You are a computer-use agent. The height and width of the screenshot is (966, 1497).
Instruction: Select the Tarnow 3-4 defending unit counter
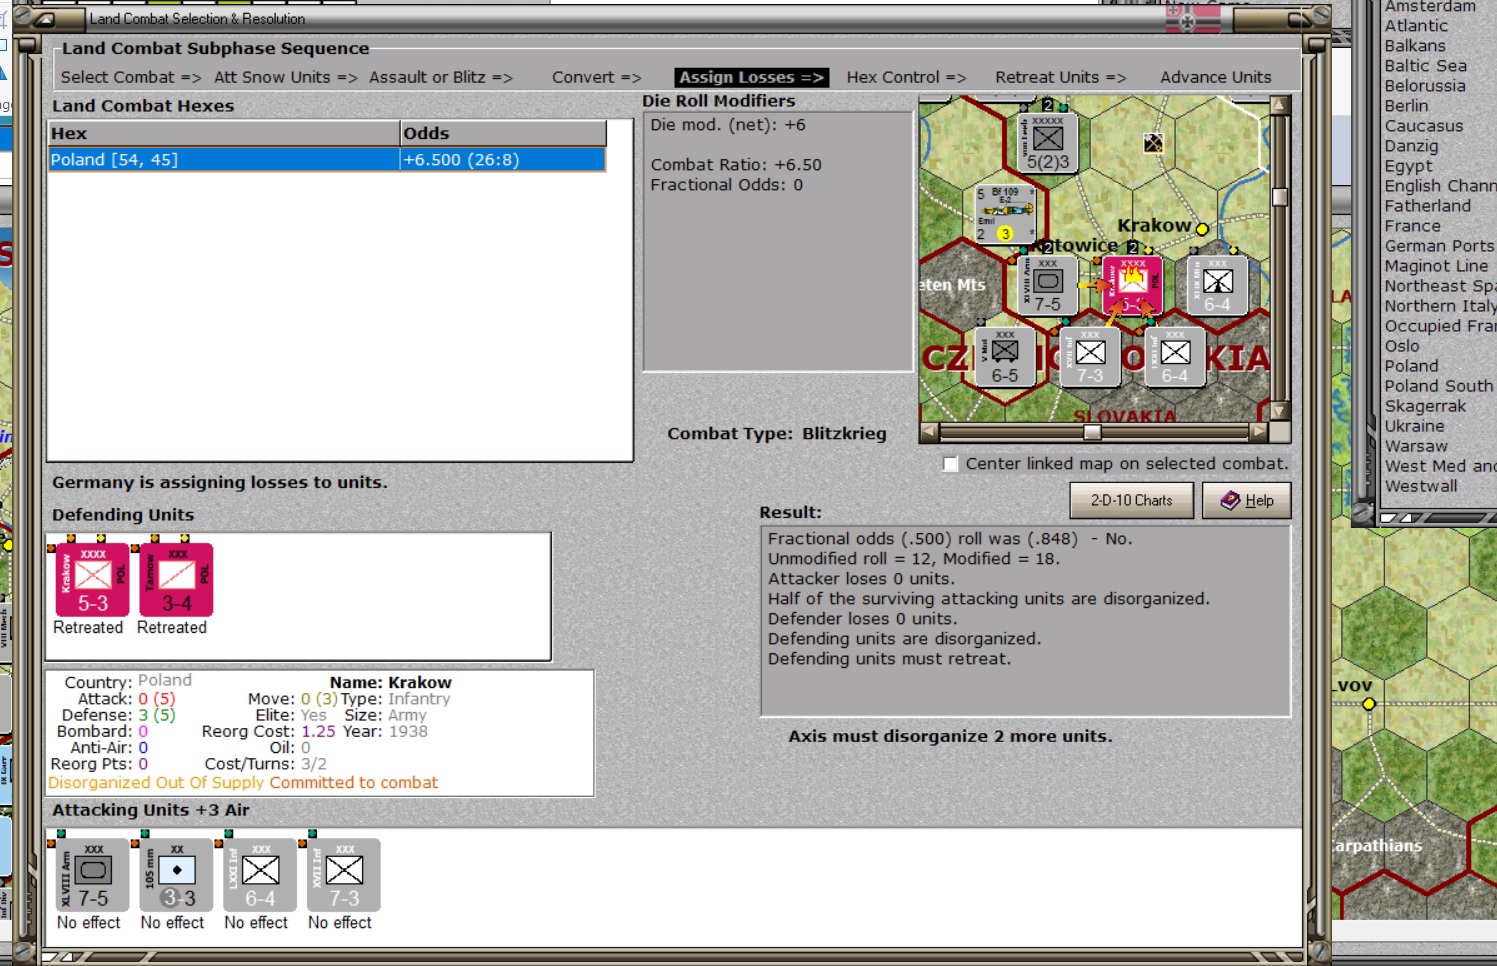click(x=176, y=580)
